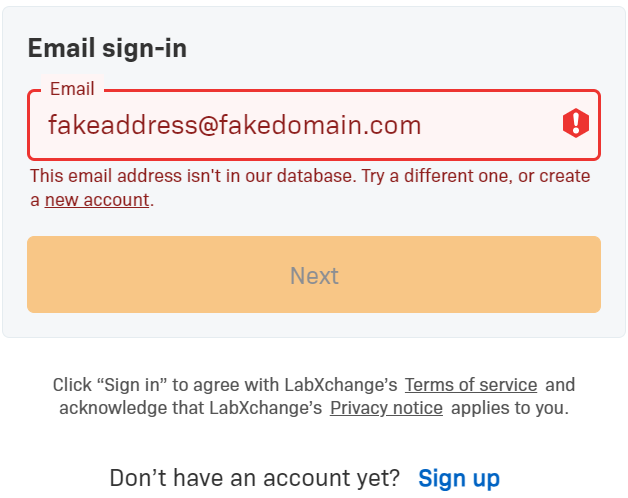Click the "Don't have an account yet?" text
Screen dimensions: 628x498
click(254, 478)
